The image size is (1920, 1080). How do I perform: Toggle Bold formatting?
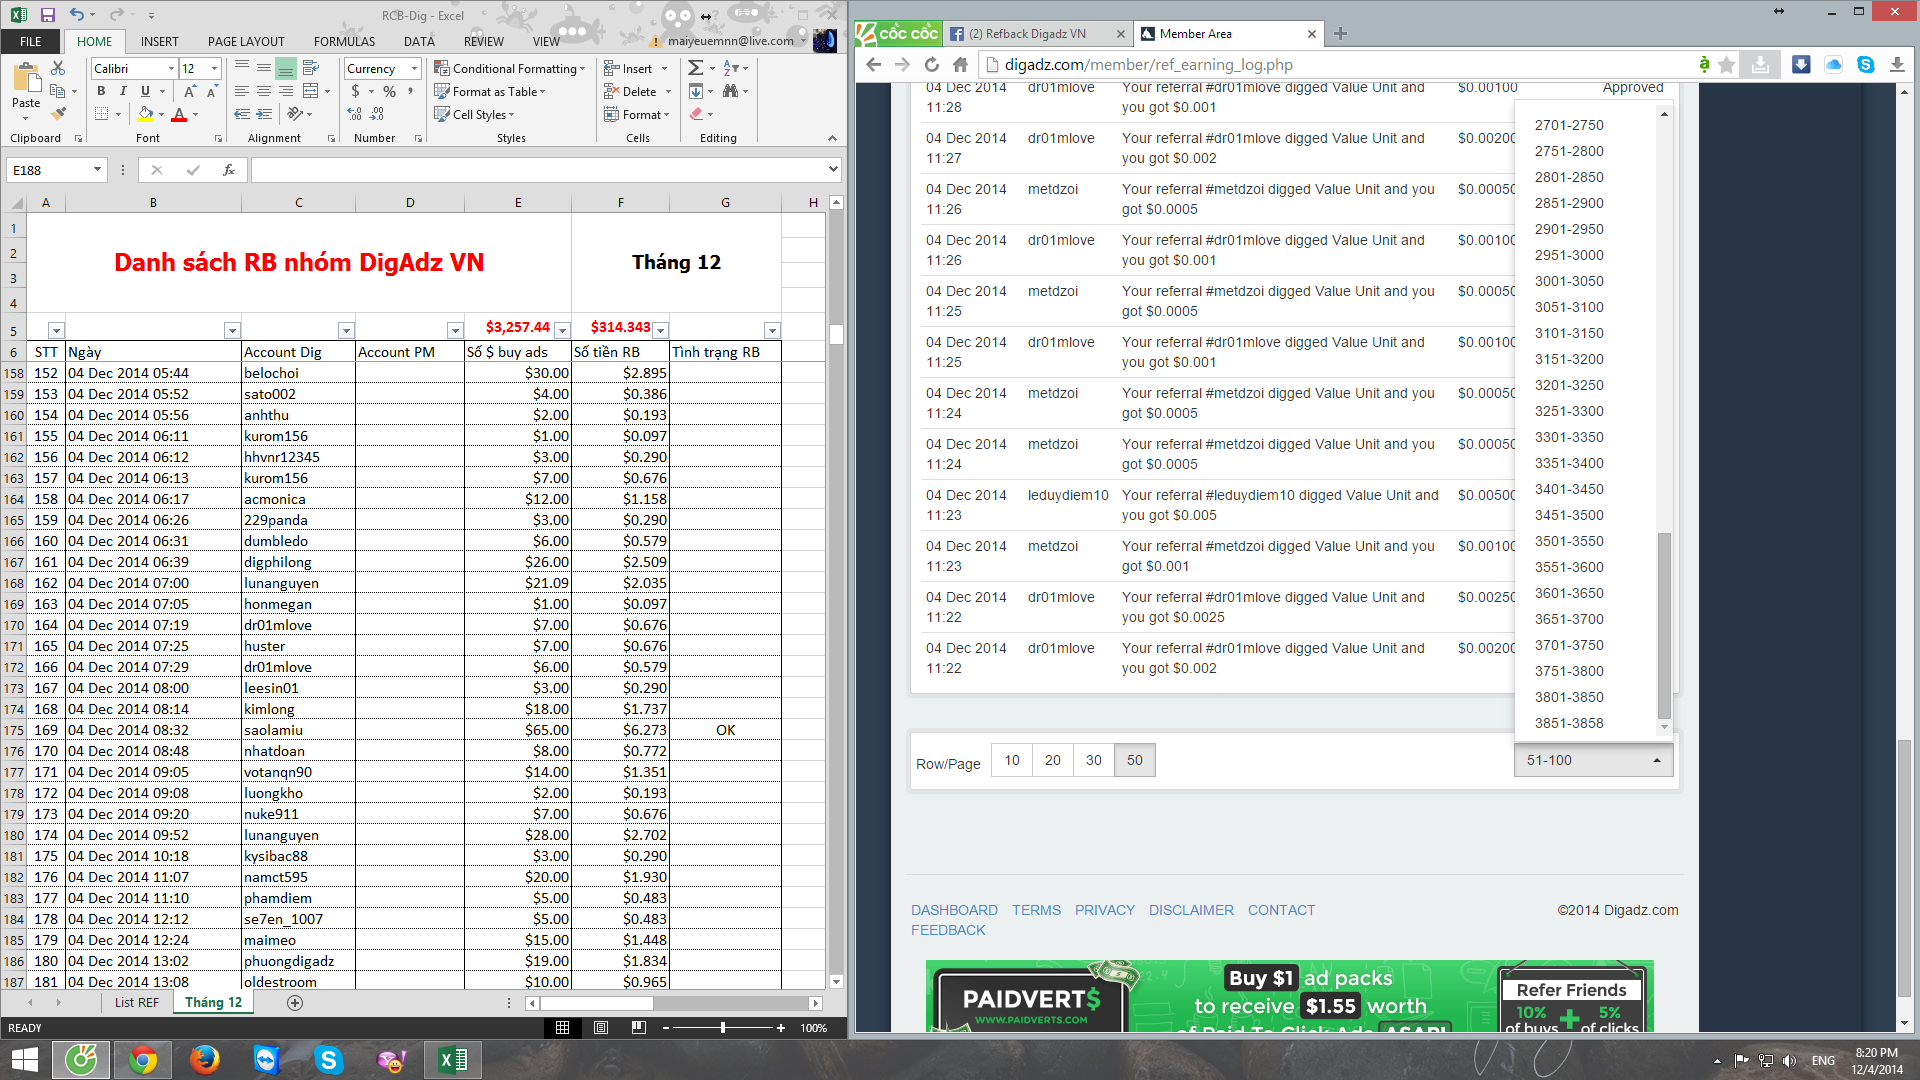pos(101,91)
